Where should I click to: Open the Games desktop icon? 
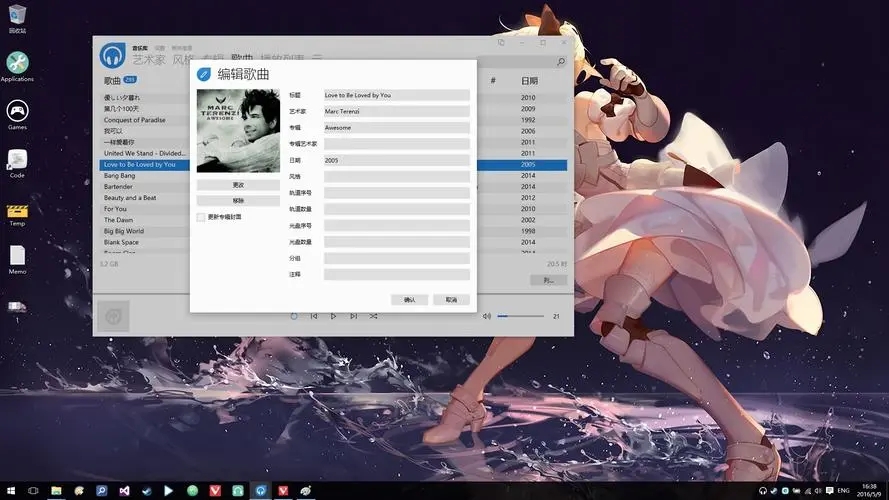[x=17, y=111]
